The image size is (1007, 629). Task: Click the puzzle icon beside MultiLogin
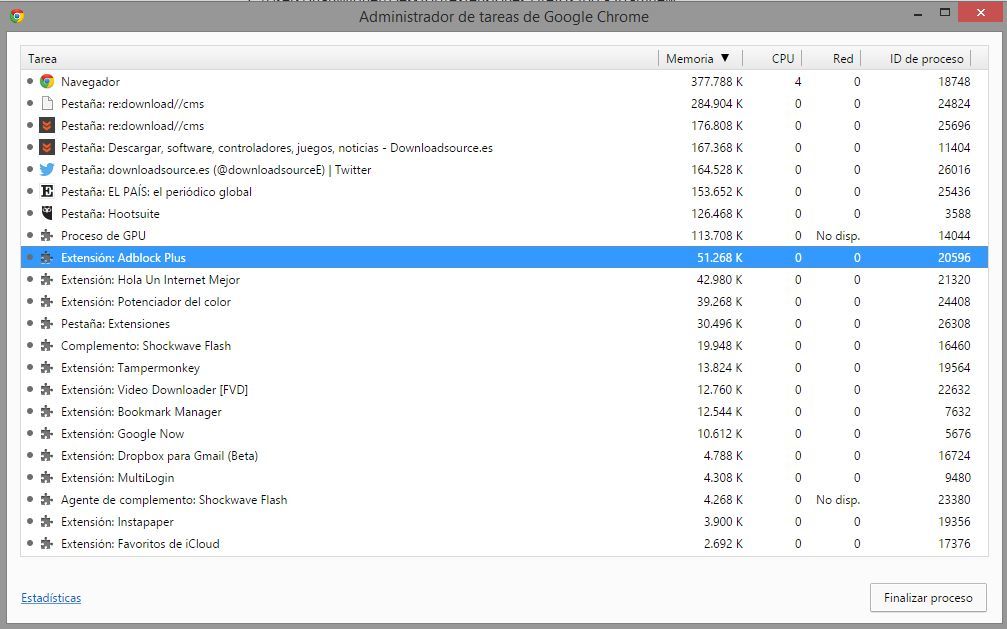pyautogui.click(x=47, y=477)
